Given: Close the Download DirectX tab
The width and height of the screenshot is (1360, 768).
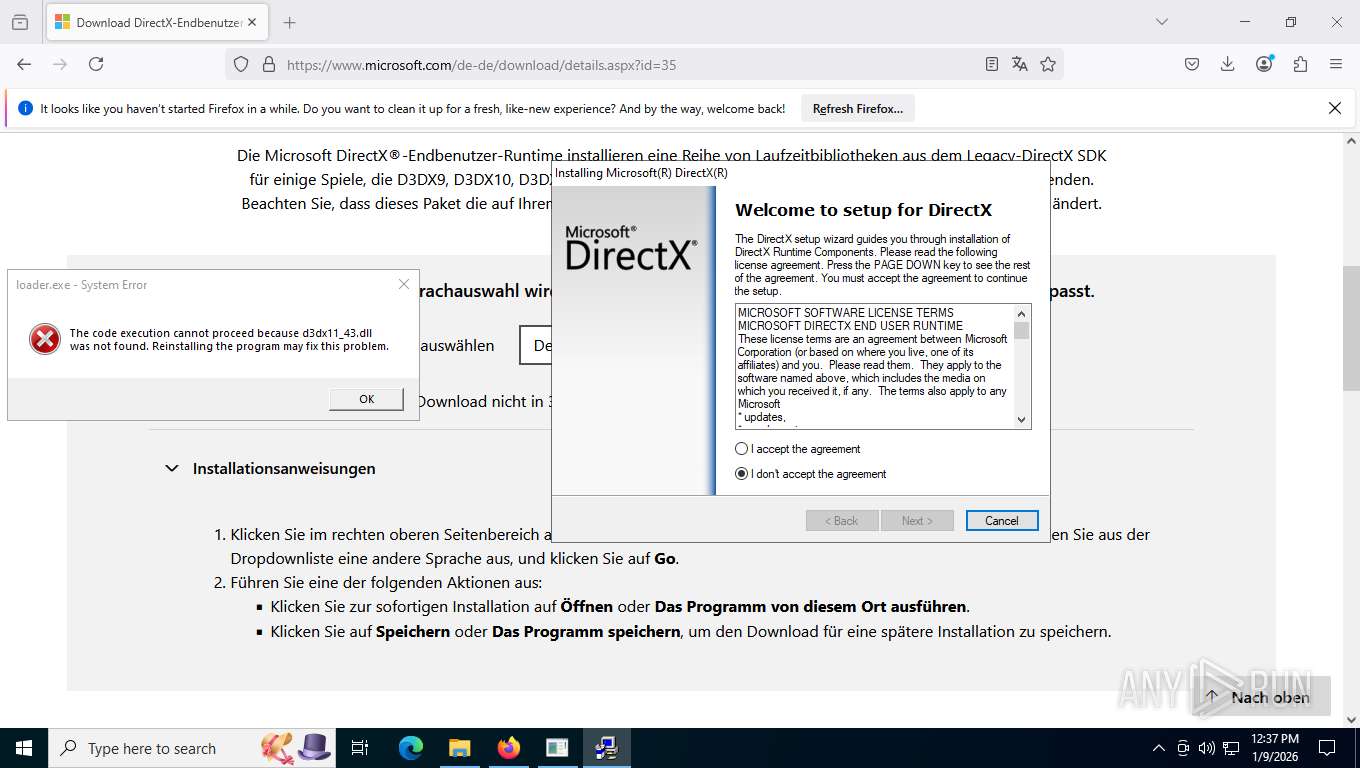Looking at the screenshot, I should 252,22.
